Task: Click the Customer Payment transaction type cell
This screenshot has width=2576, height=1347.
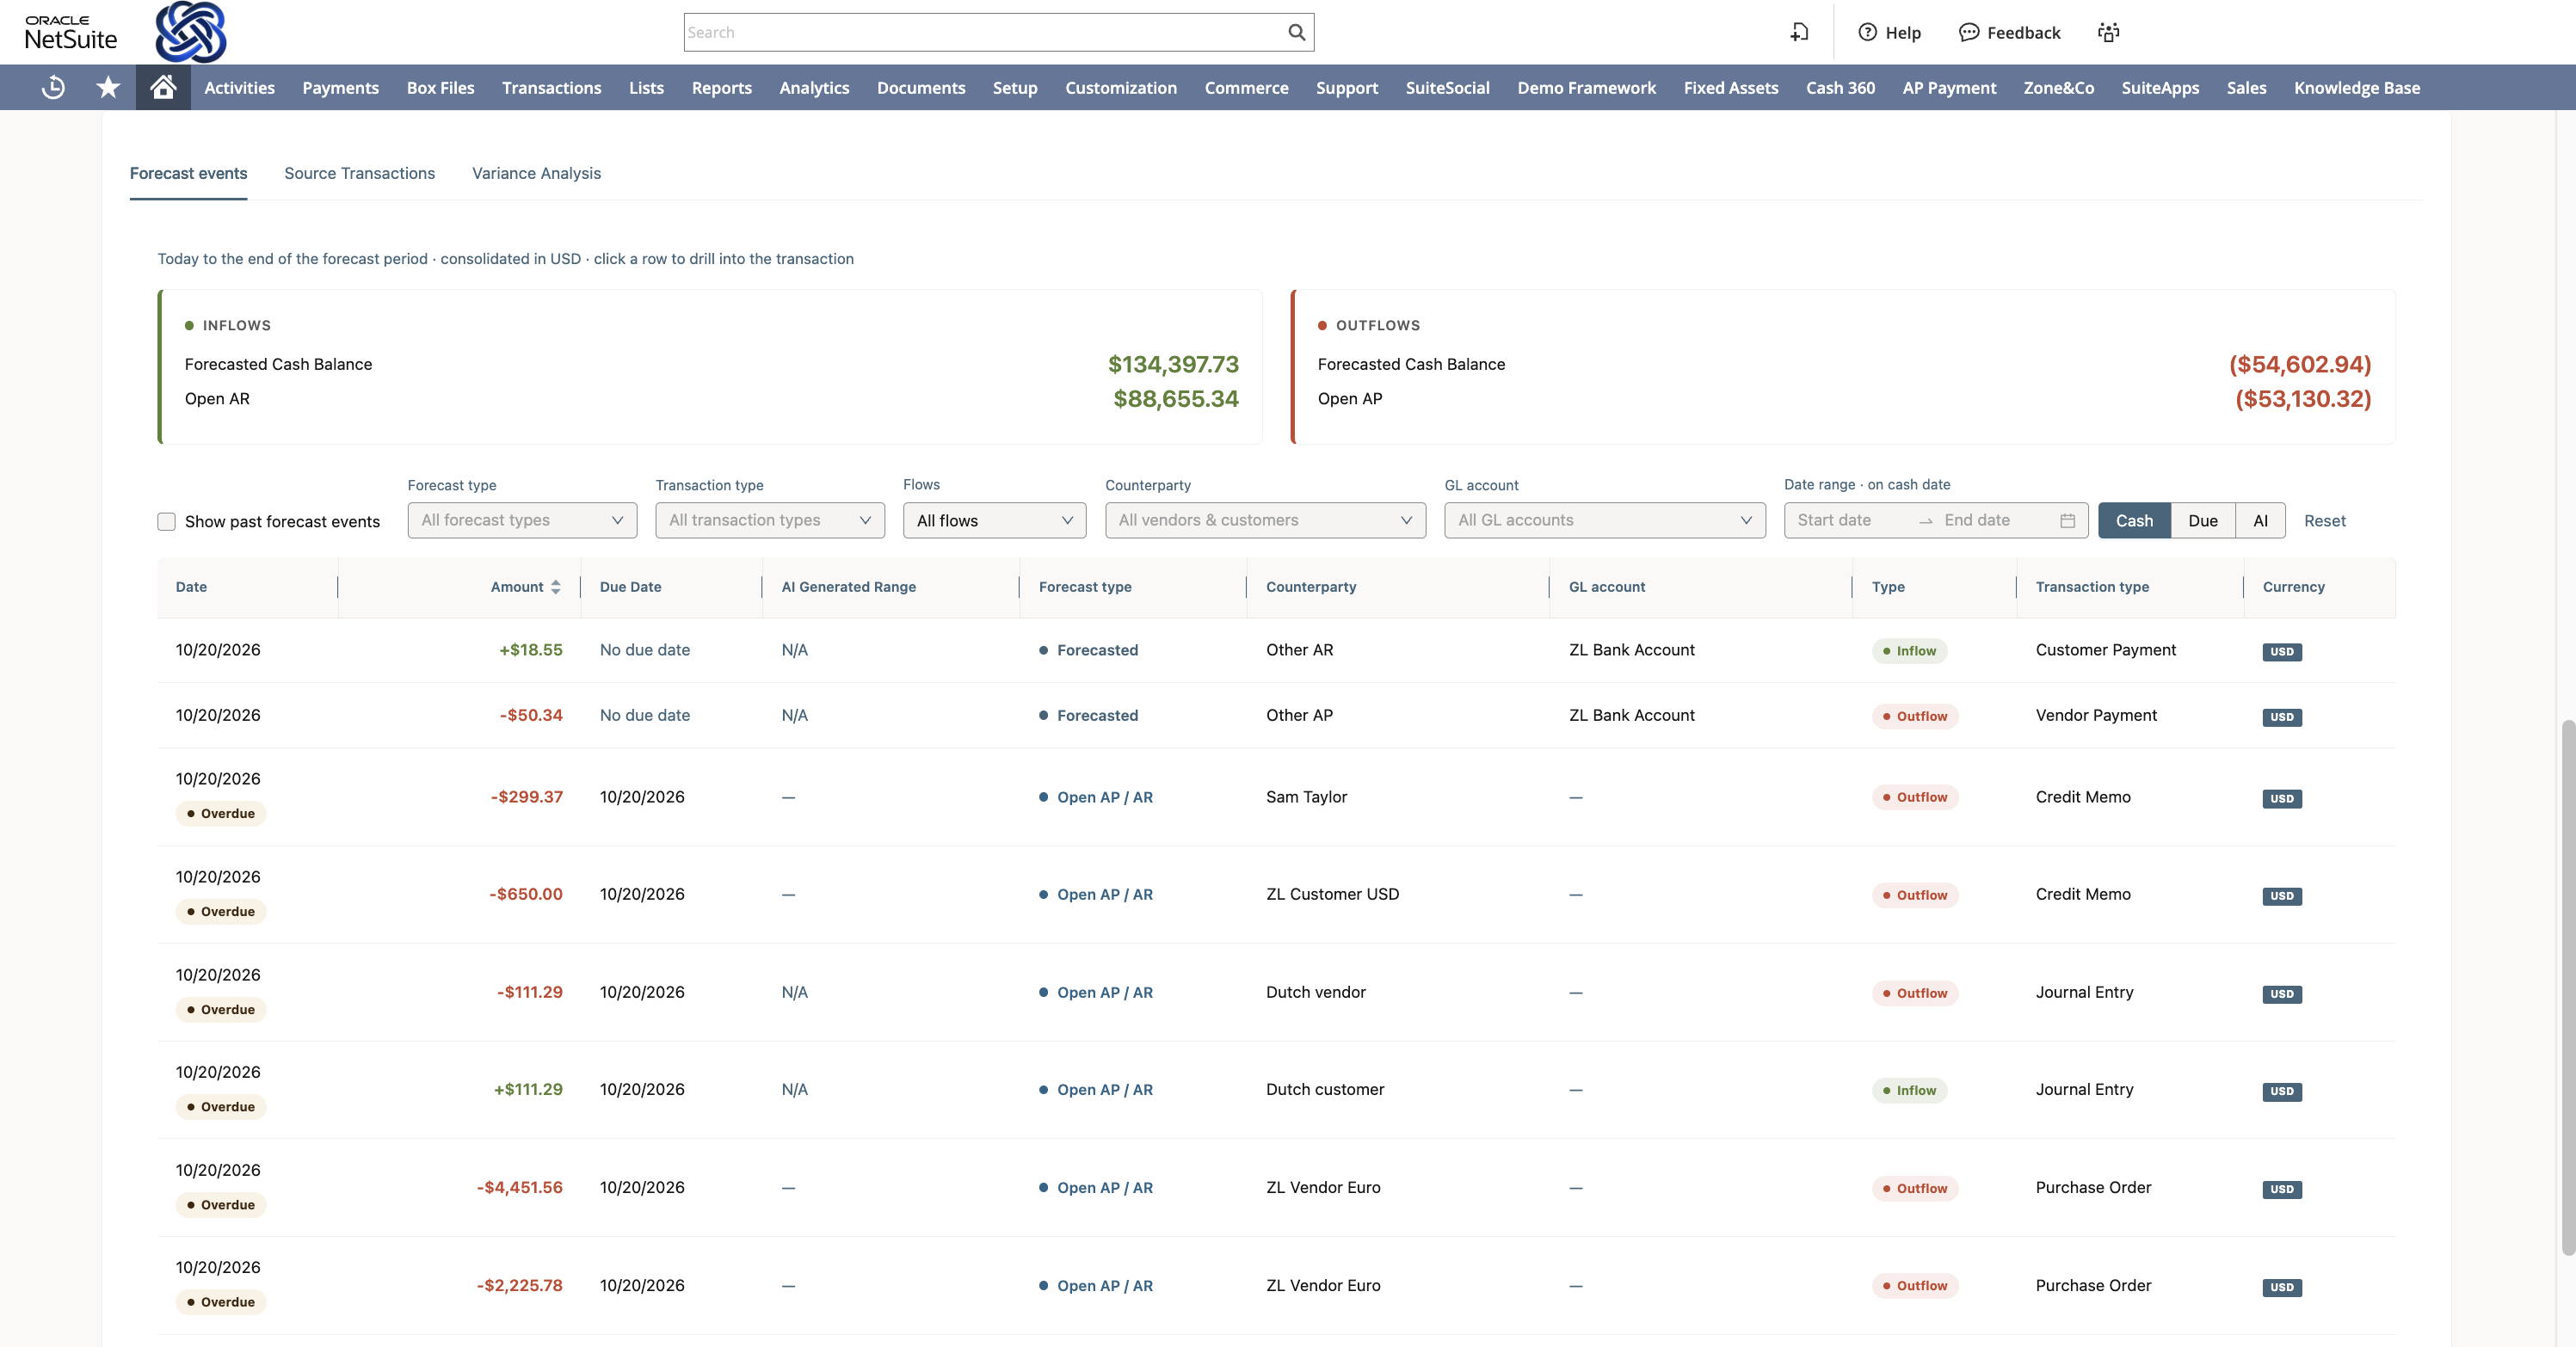Action: pyautogui.click(x=2105, y=650)
